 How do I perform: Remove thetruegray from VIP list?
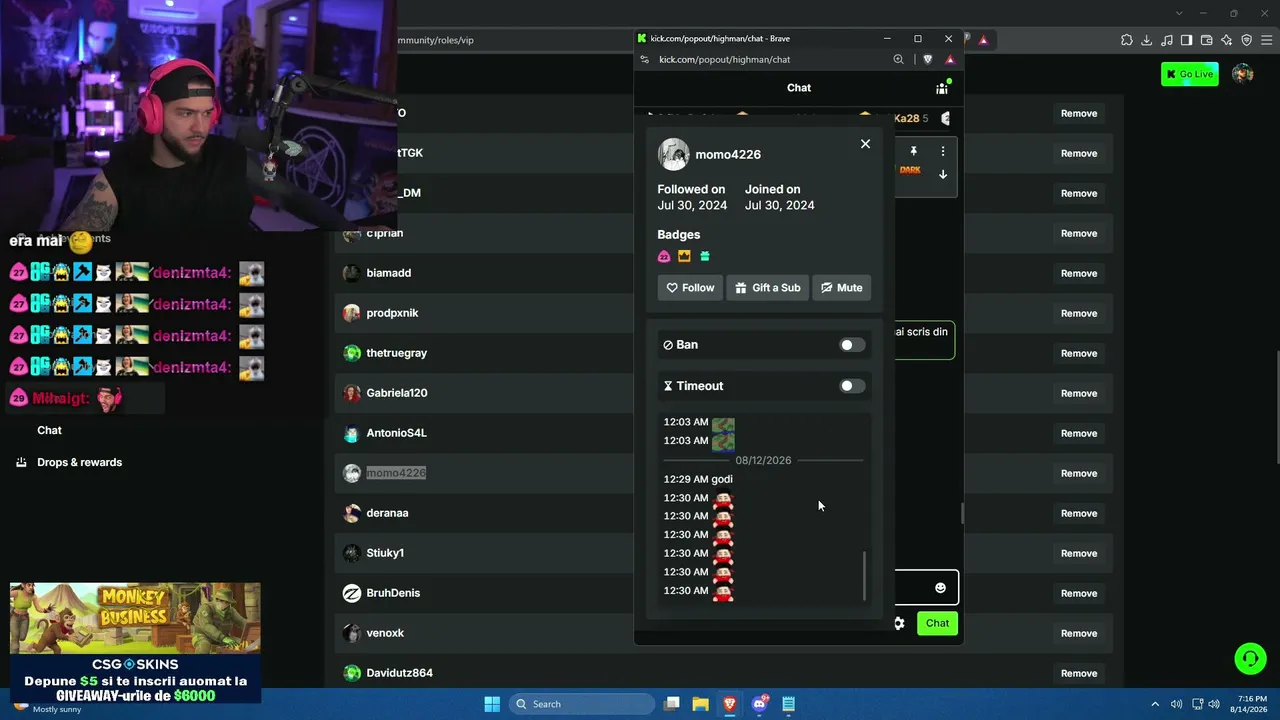click(1079, 353)
